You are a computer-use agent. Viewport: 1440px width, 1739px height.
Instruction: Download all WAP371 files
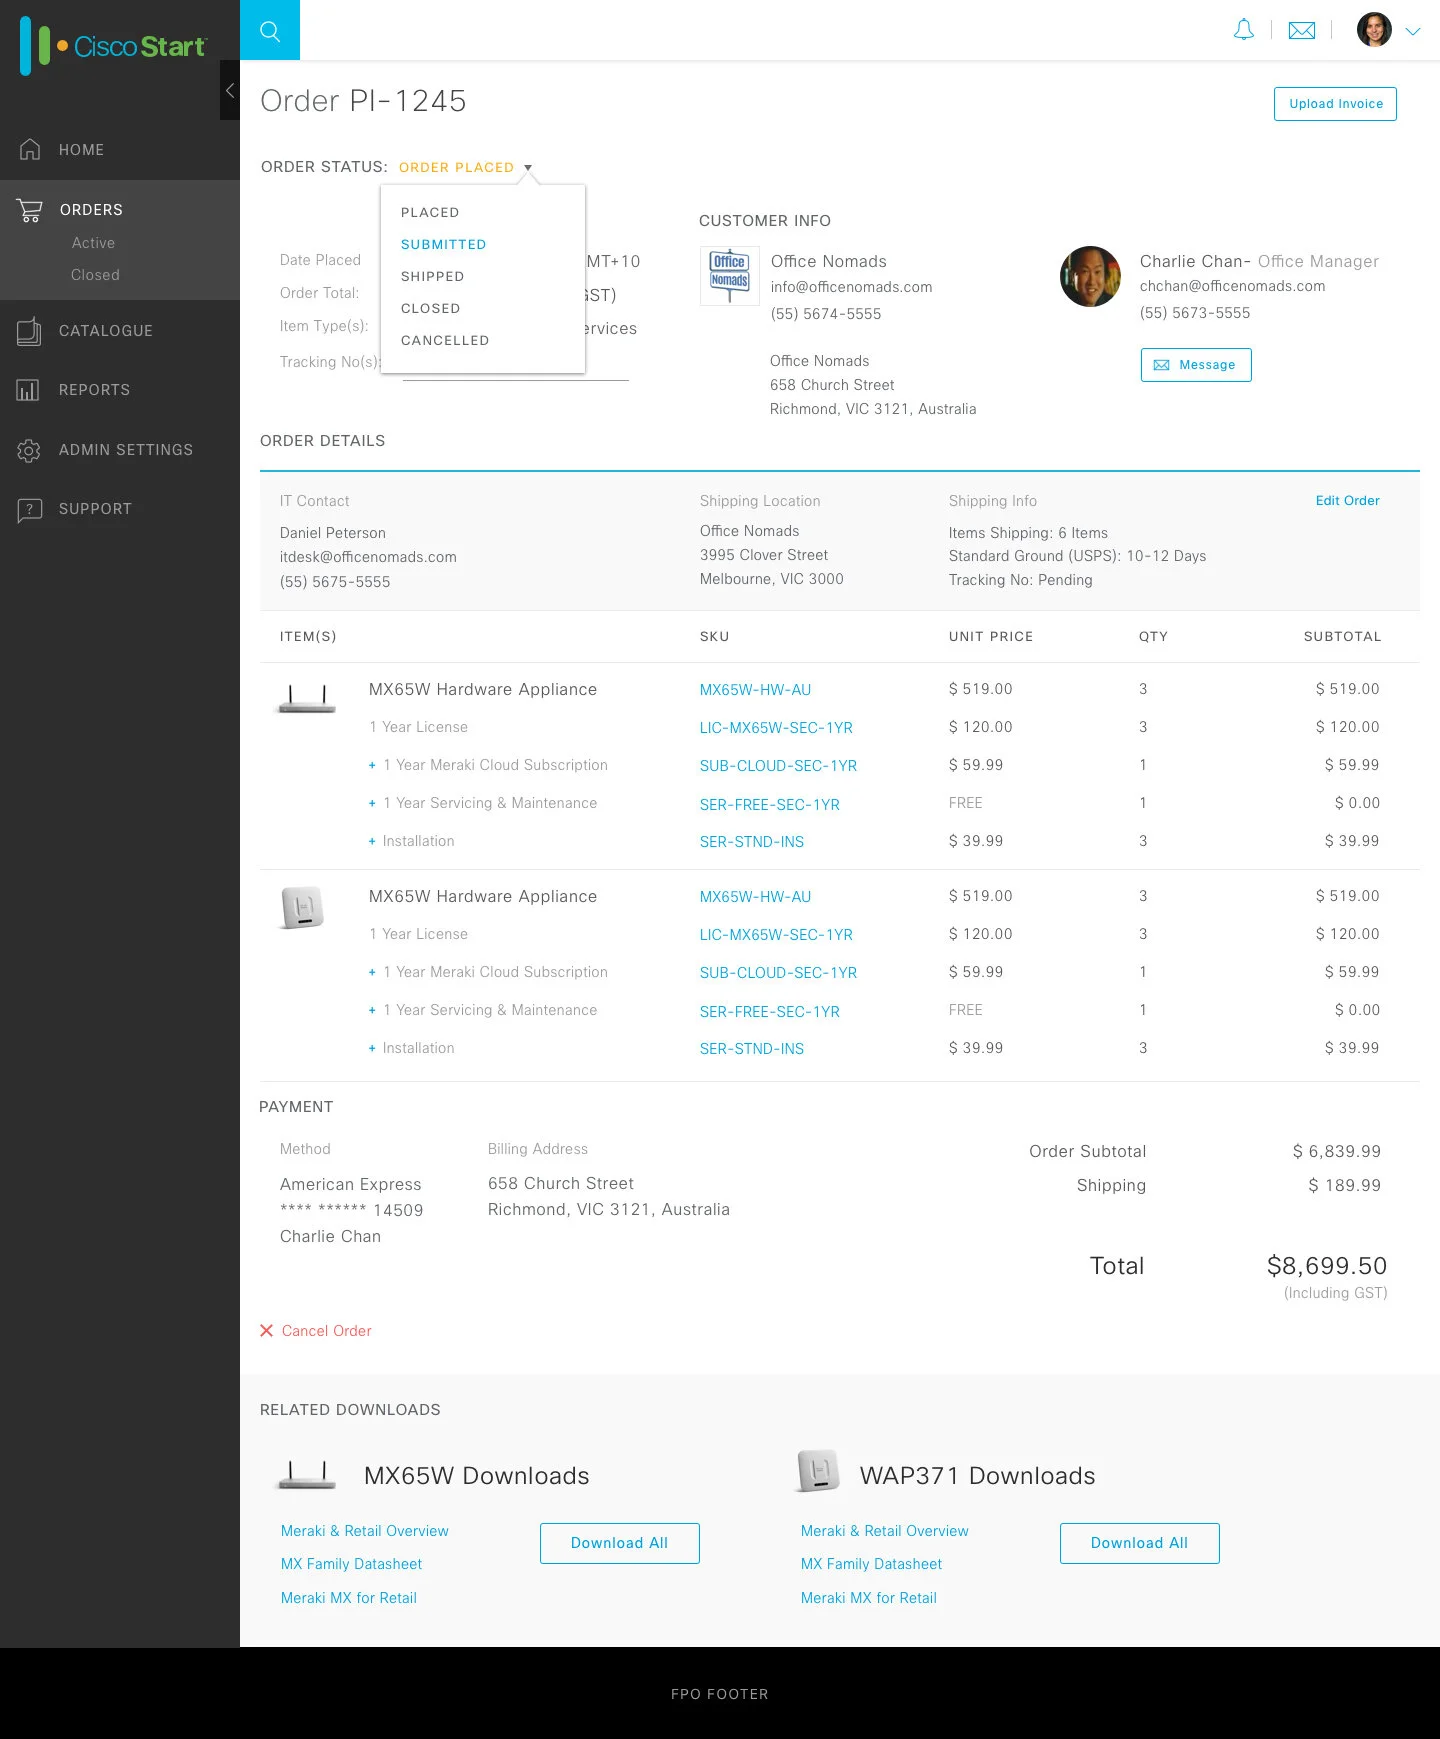pos(1139,1543)
